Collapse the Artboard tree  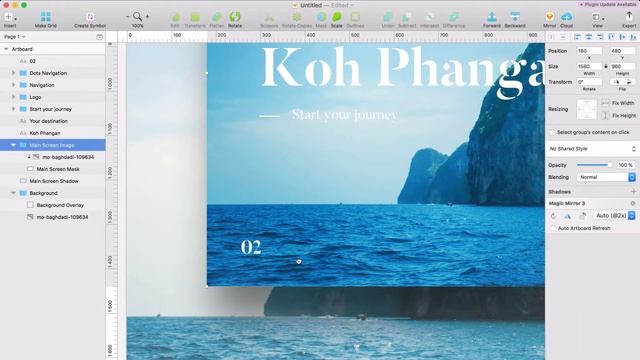click(6, 49)
